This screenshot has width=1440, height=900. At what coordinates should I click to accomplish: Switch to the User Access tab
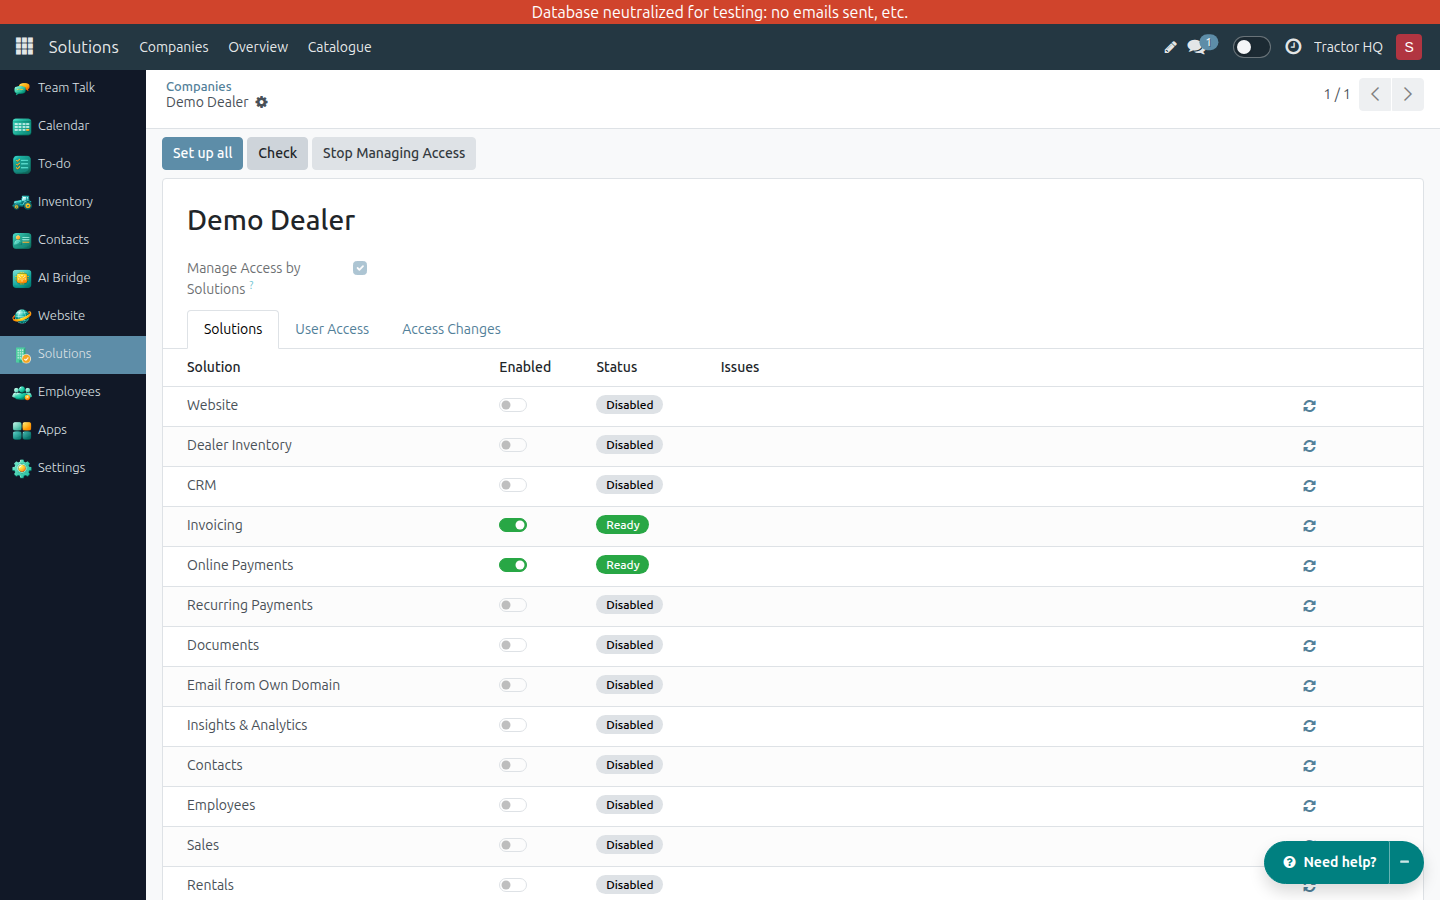click(x=332, y=329)
